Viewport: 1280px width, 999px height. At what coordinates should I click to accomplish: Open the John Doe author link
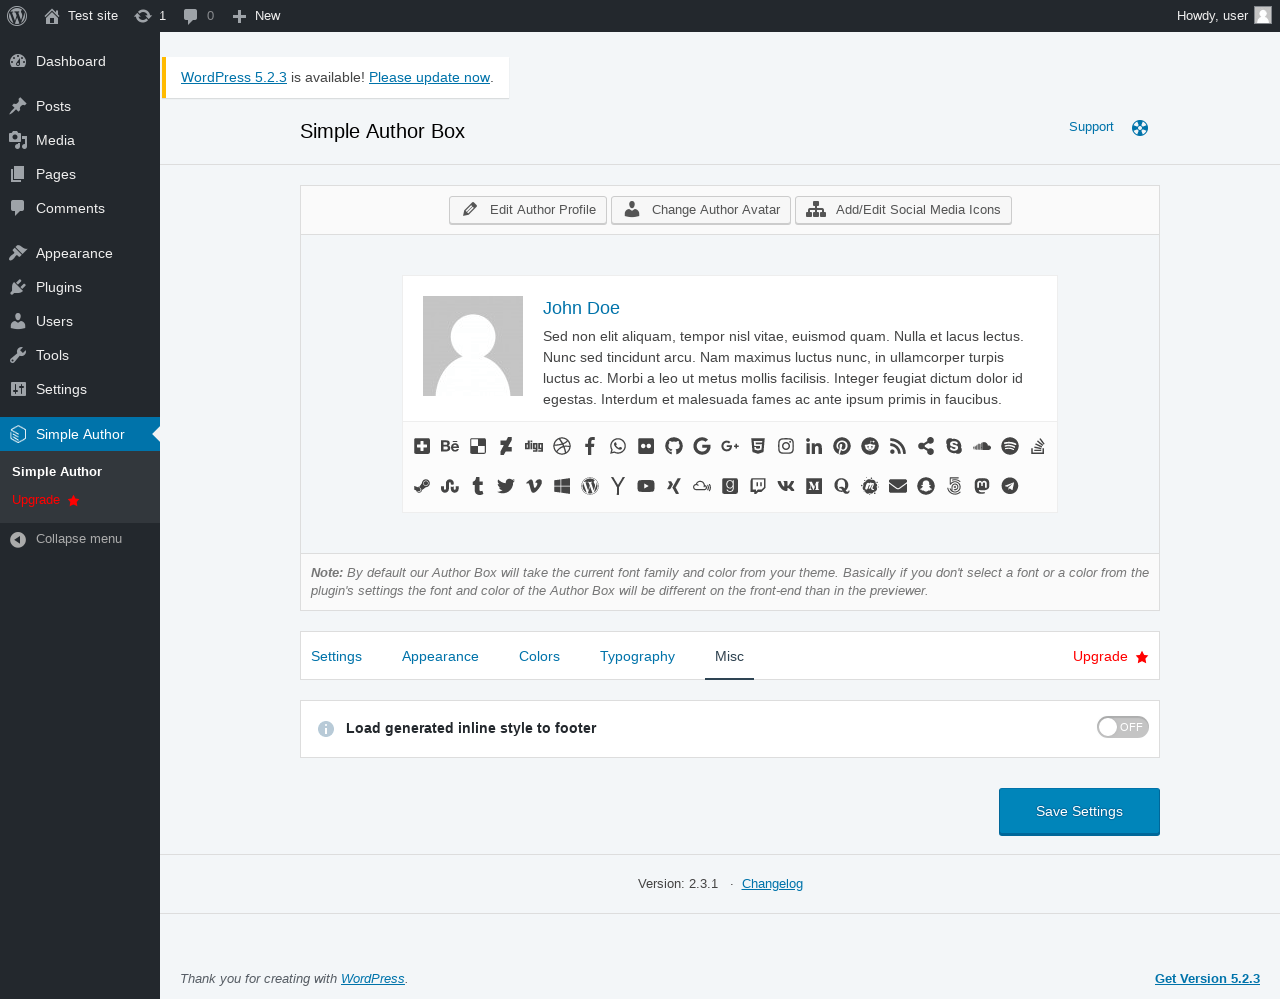[581, 308]
